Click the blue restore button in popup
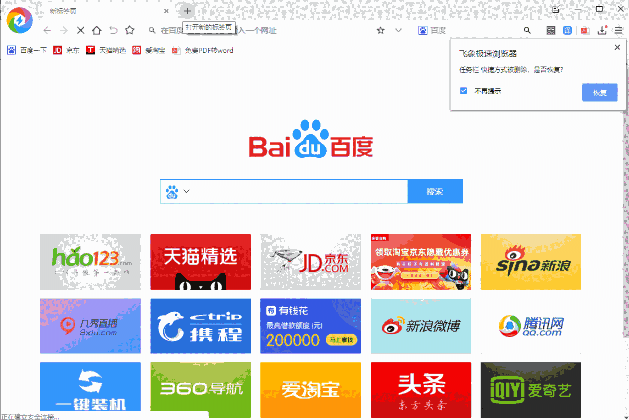 (599, 93)
